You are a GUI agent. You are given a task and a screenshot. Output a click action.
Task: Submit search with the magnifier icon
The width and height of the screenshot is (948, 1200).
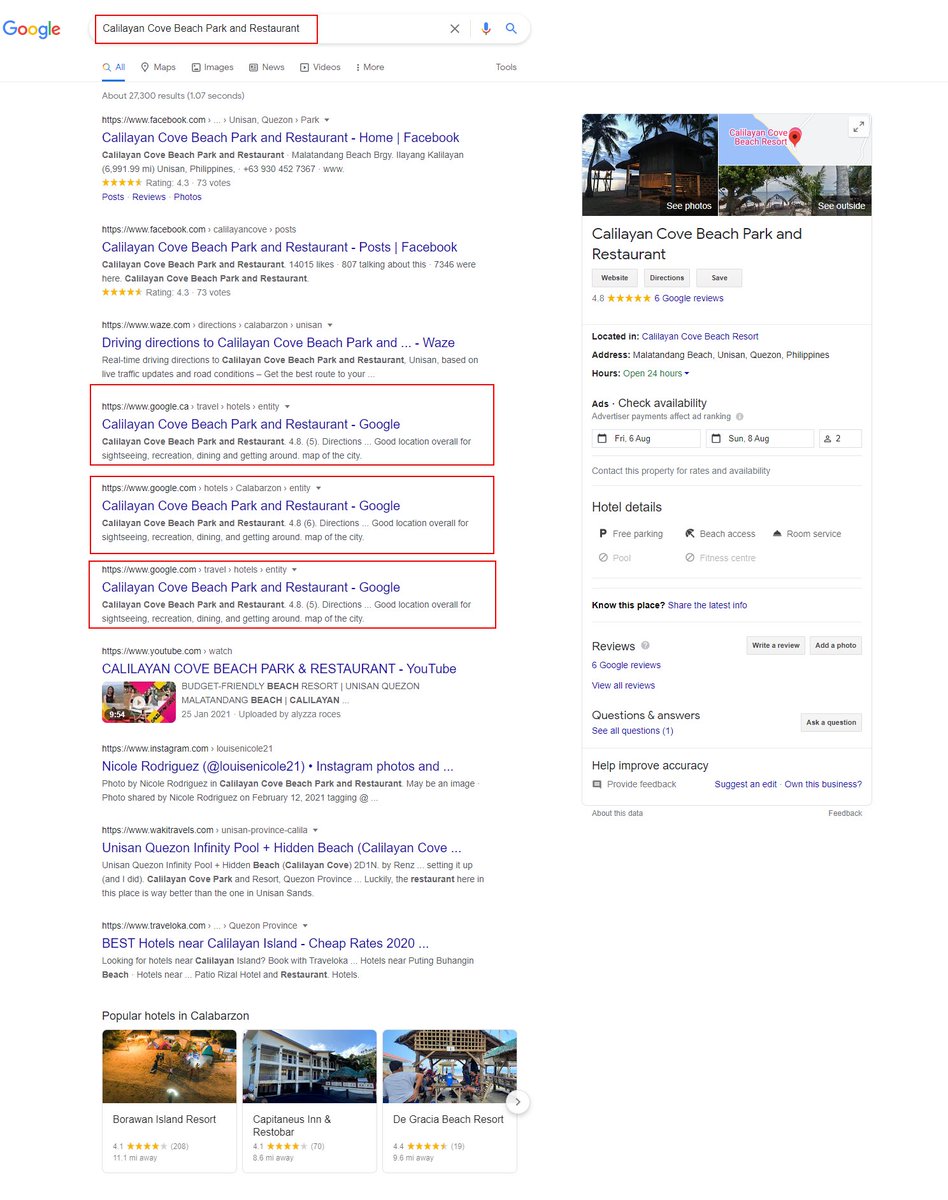pos(511,29)
